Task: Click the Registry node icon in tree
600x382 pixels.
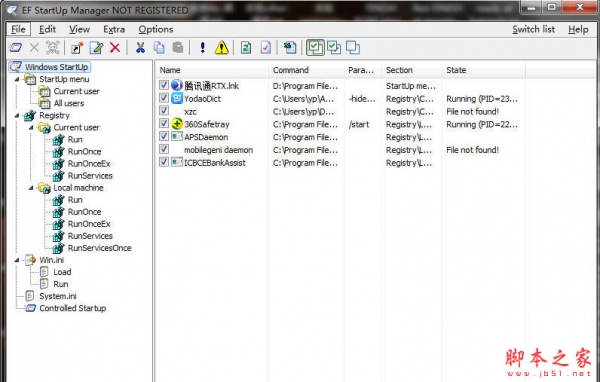Action: (30, 115)
